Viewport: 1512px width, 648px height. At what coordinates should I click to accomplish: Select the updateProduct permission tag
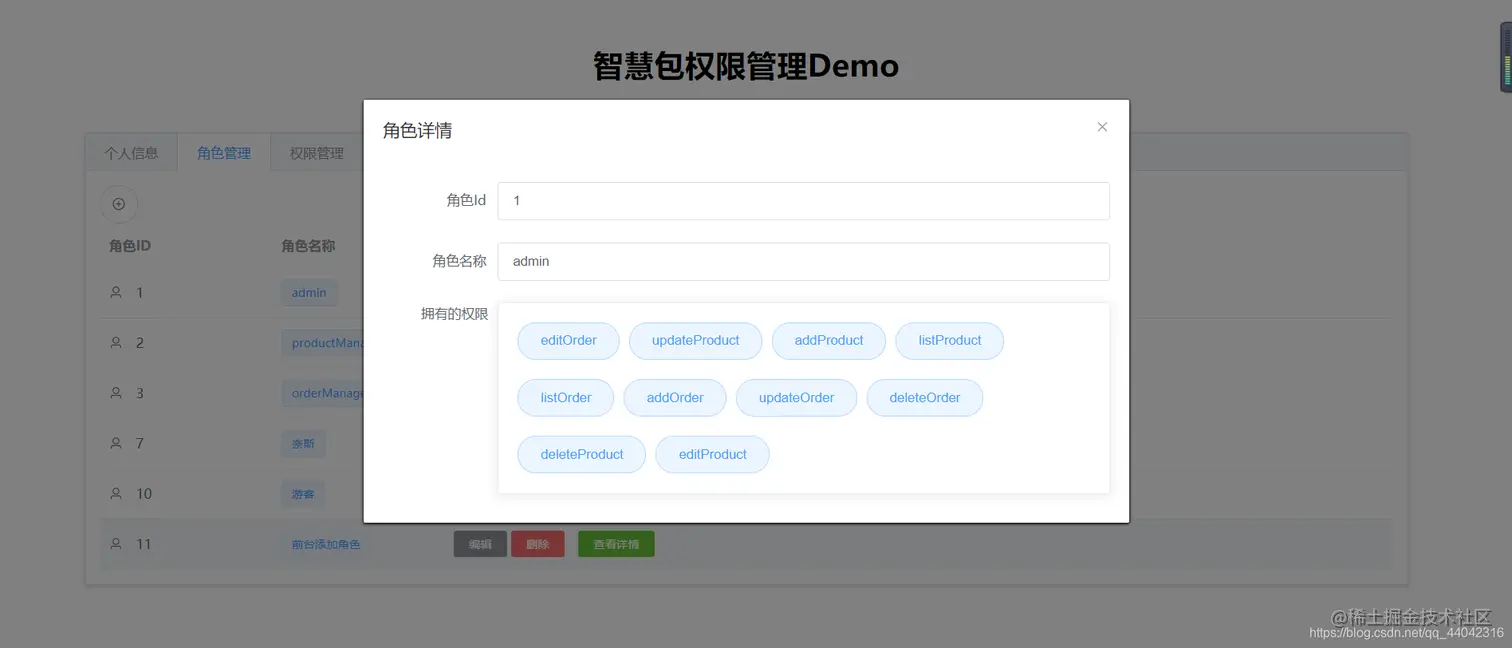pyautogui.click(x=695, y=341)
